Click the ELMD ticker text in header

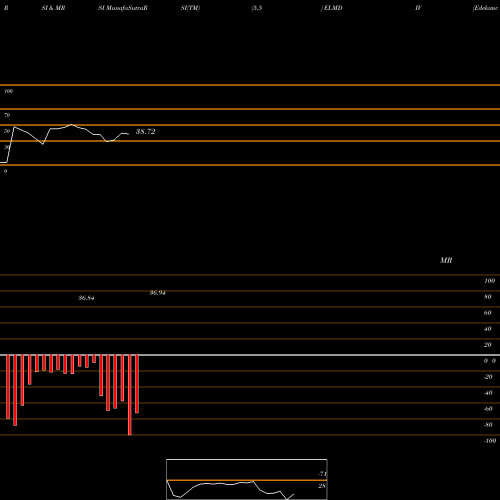pyautogui.click(x=333, y=8)
